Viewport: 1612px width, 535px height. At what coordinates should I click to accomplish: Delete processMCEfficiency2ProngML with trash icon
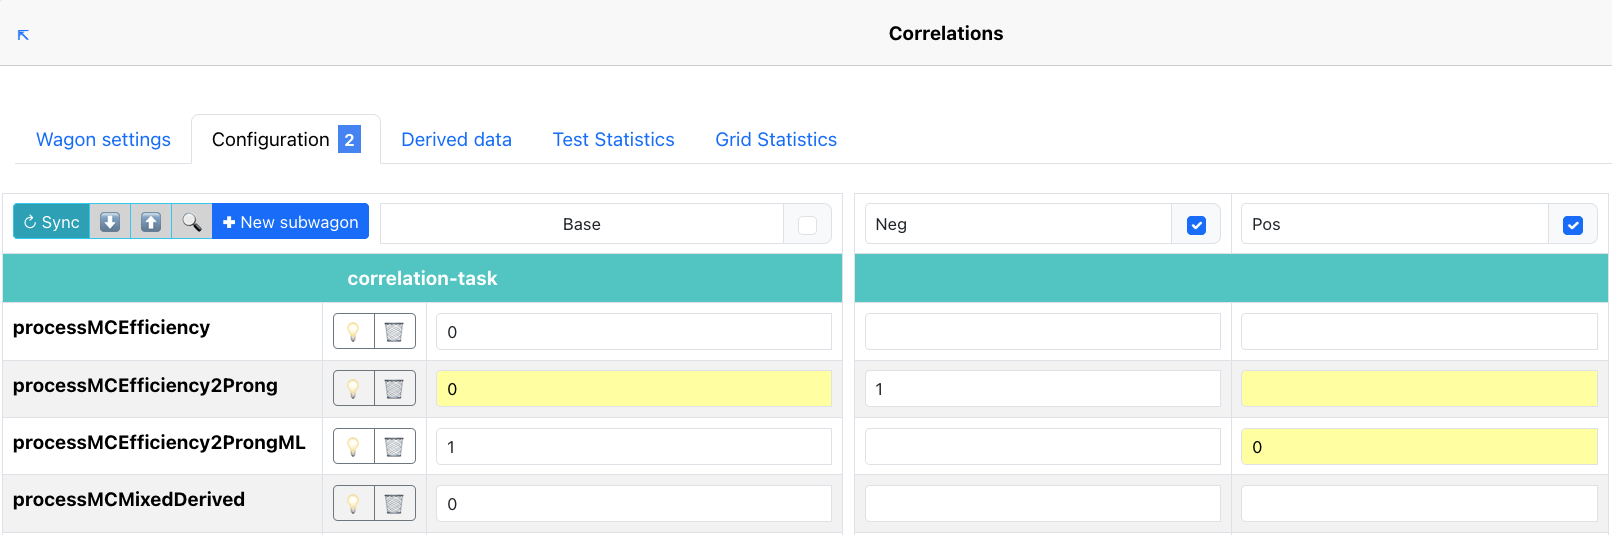[x=394, y=447]
